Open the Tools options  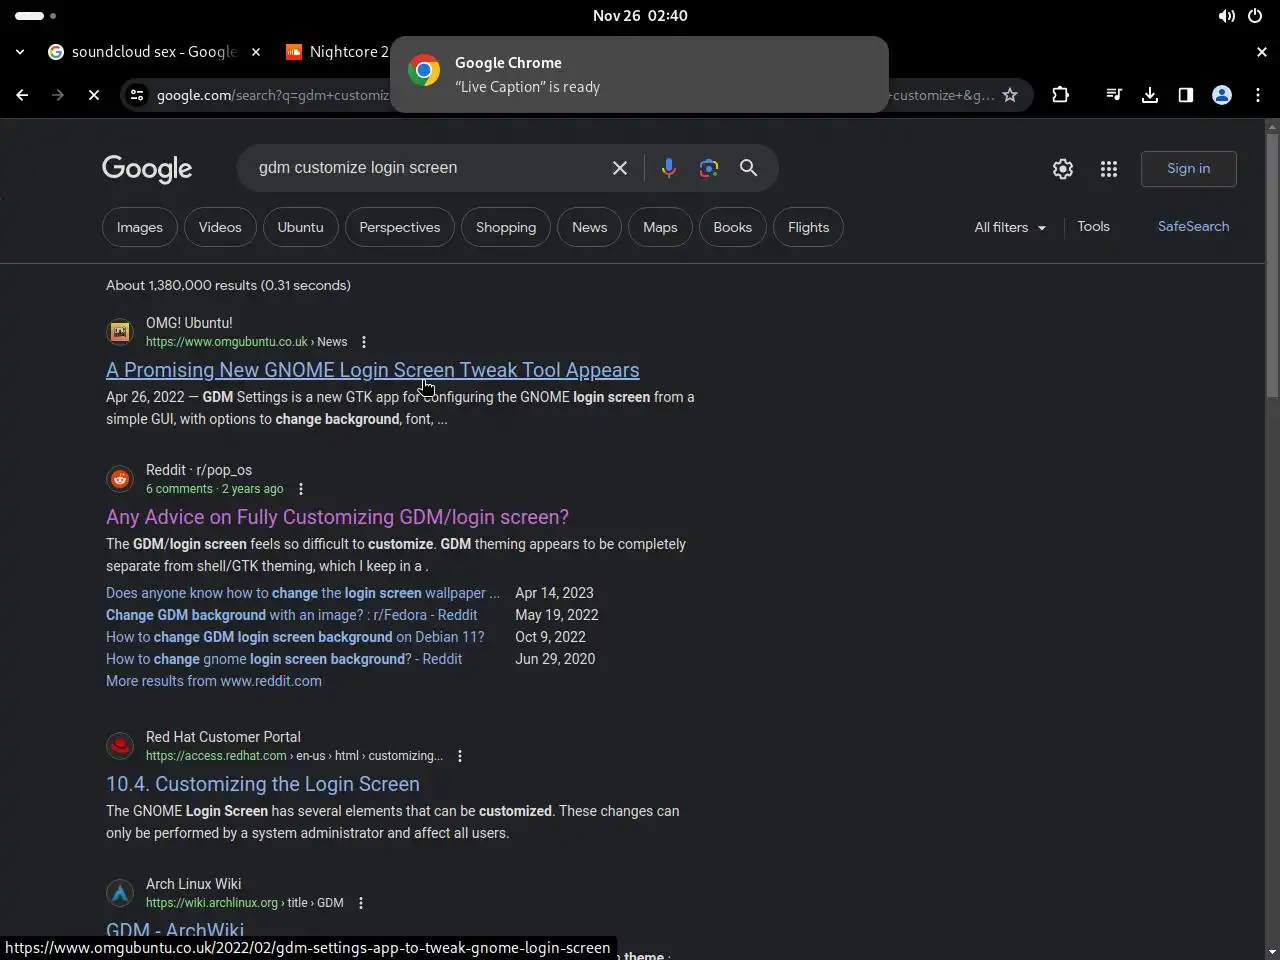pos(1093,227)
